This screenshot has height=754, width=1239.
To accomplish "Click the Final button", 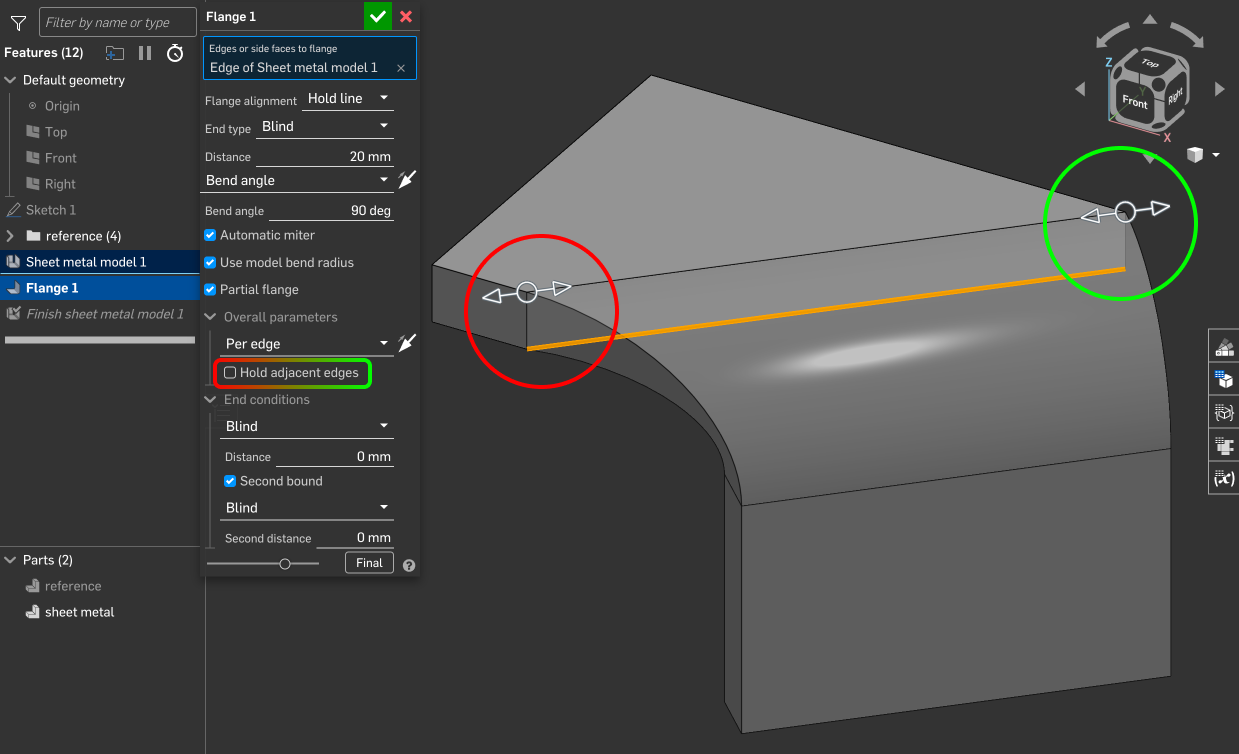I will [x=369, y=563].
